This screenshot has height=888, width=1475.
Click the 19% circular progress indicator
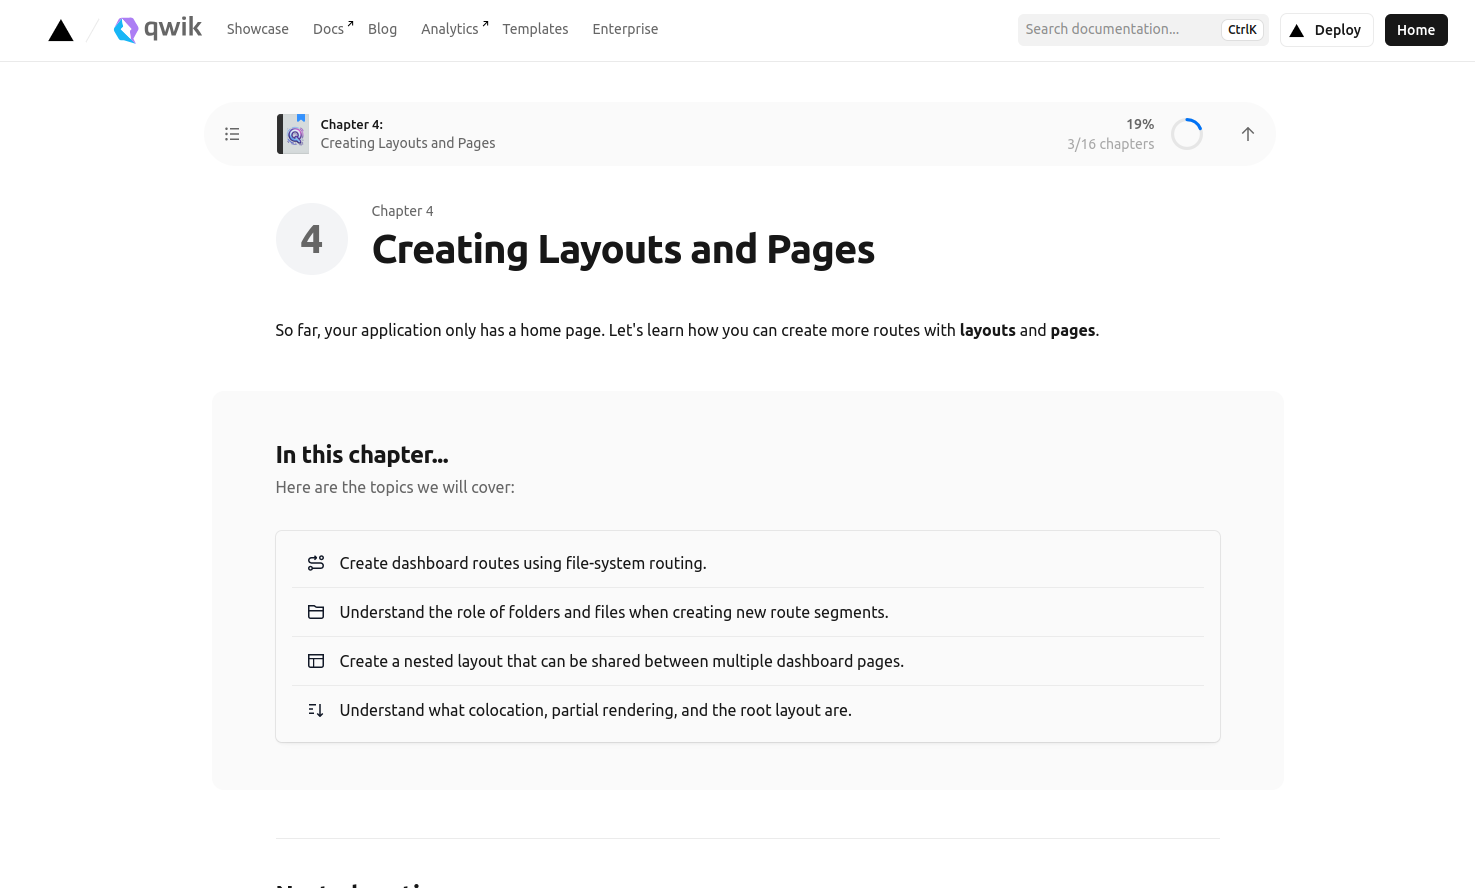point(1187,133)
